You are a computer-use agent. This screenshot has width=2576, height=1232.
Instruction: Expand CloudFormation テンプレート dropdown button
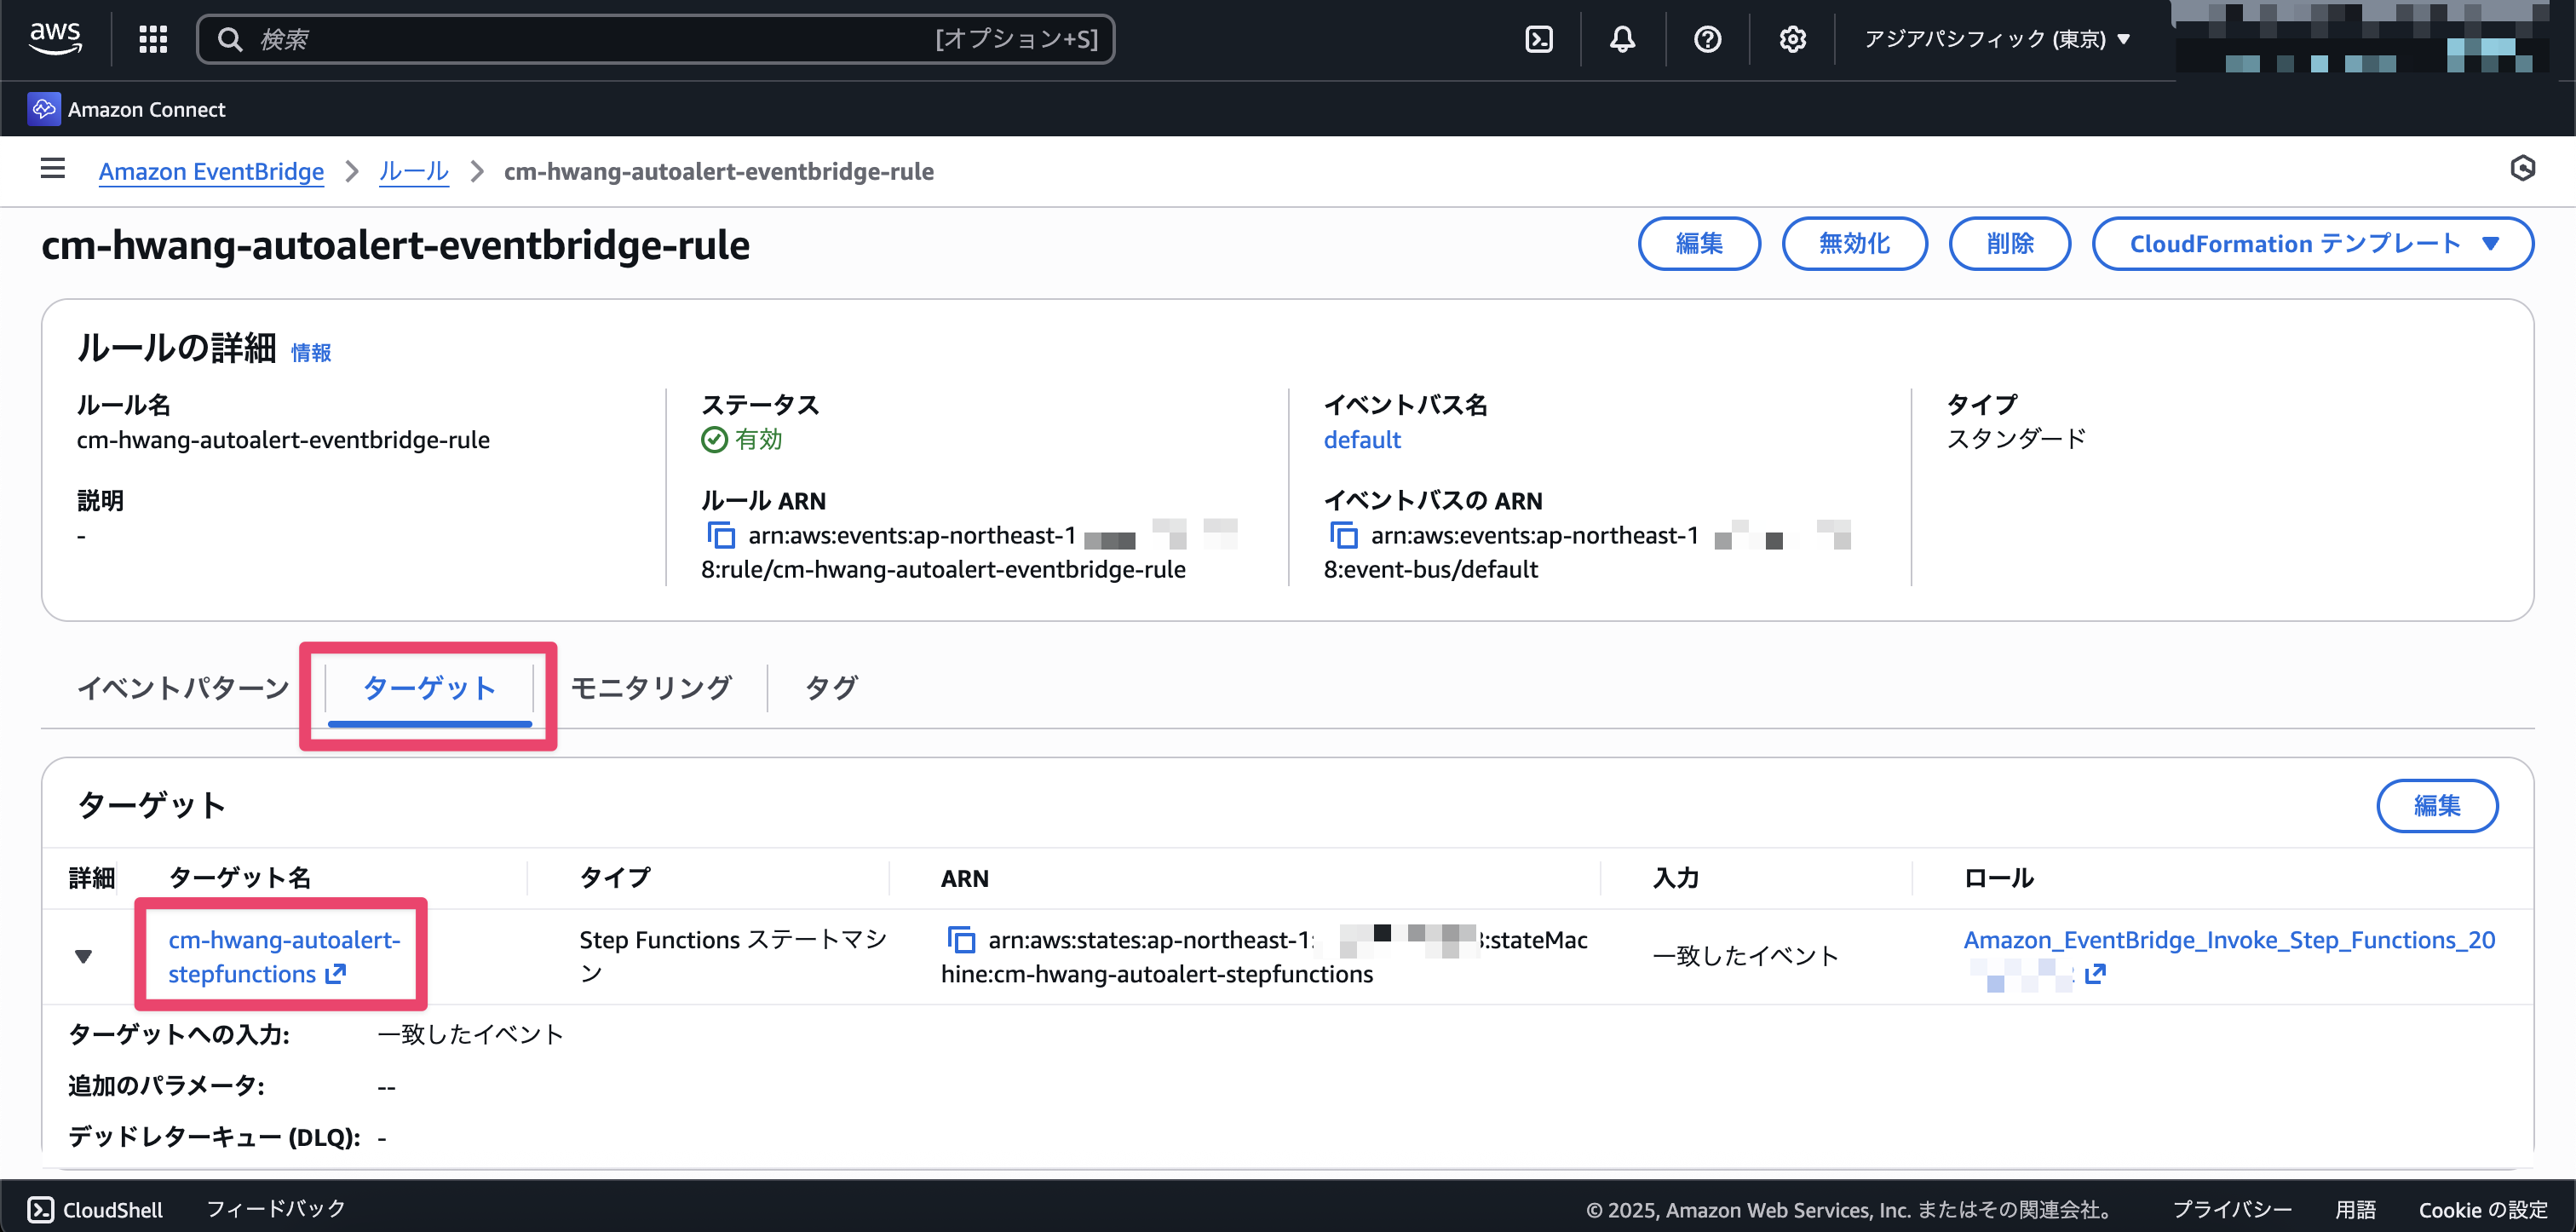click(x=2311, y=244)
